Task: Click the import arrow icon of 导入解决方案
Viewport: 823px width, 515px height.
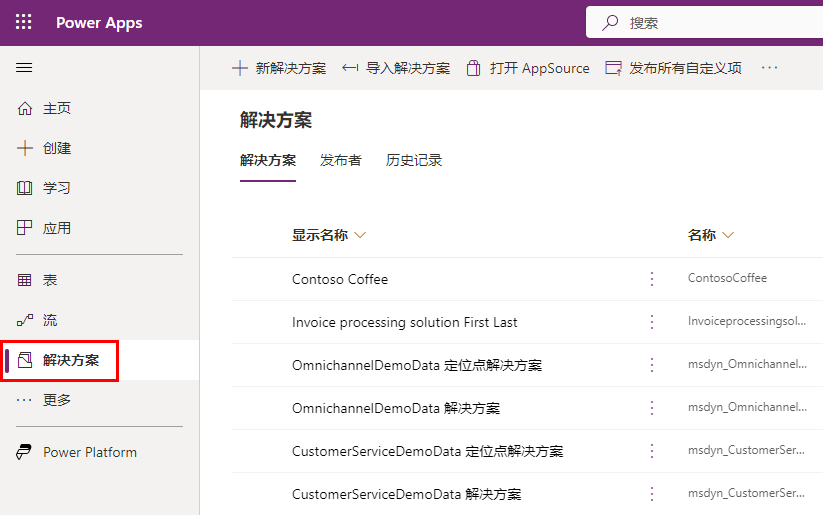Action: point(350,68)
